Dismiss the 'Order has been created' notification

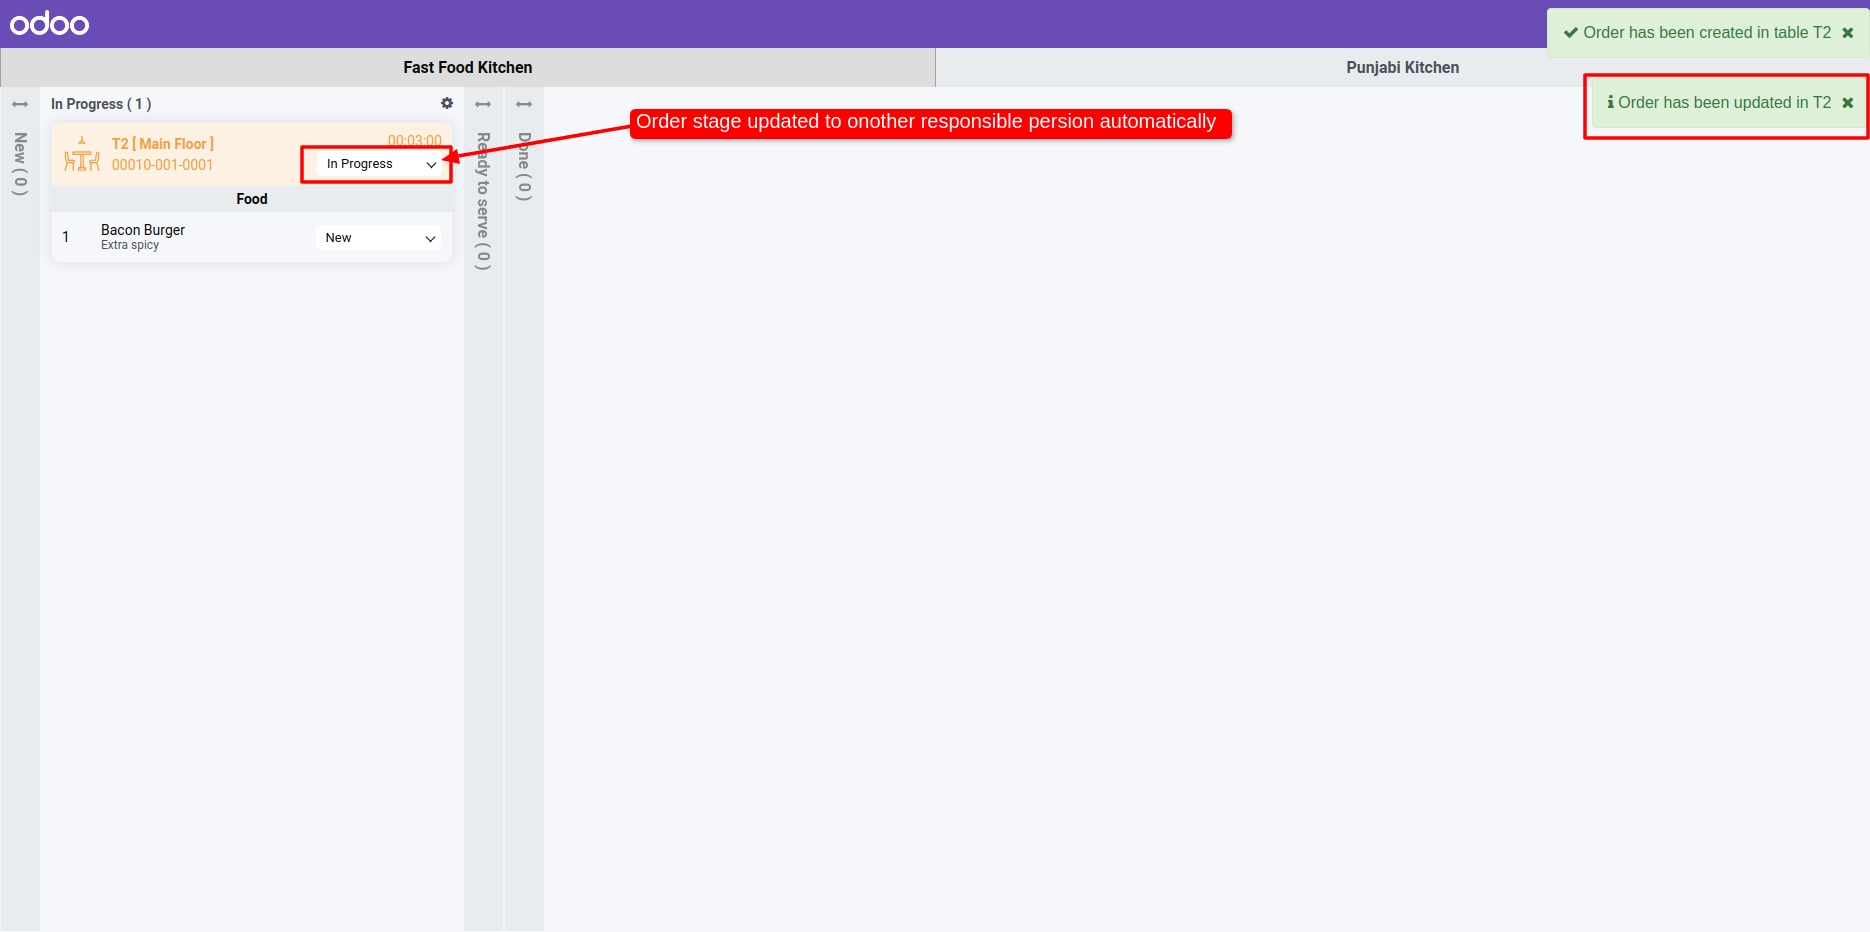click(1848, 33)
